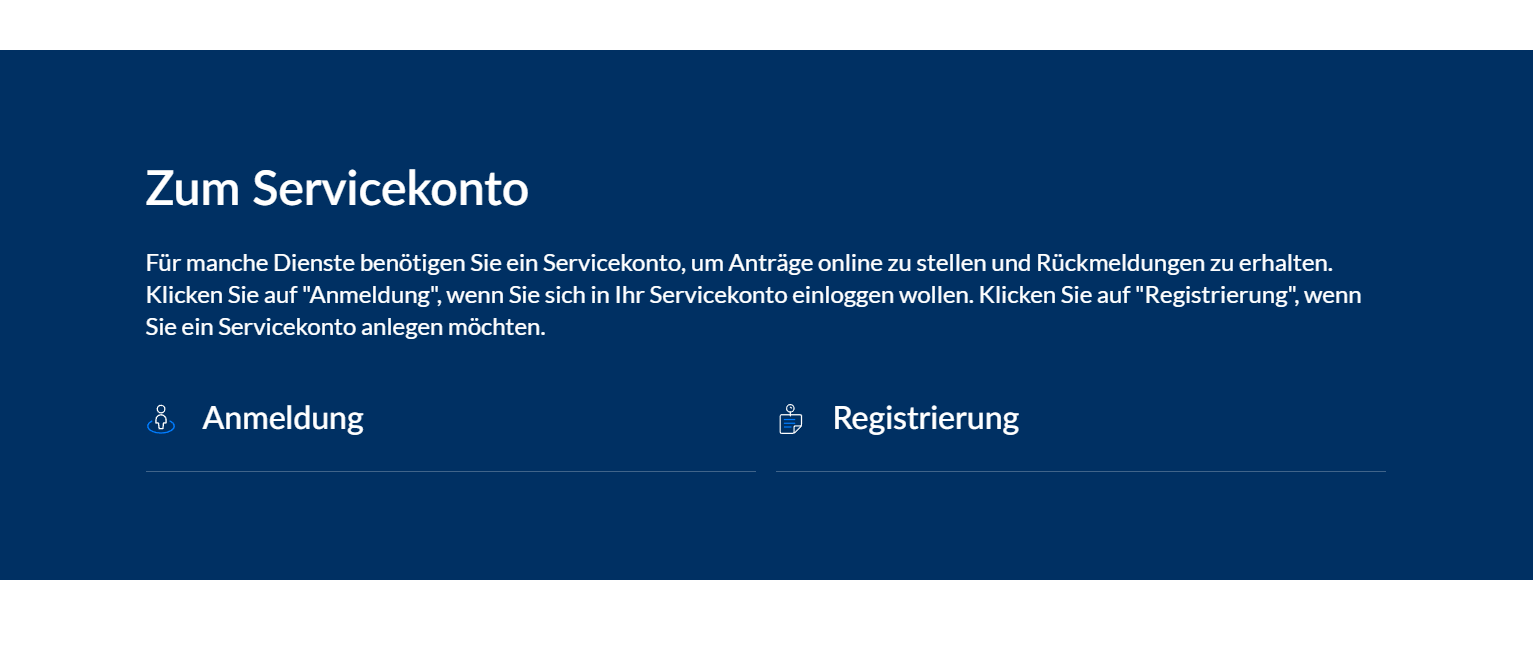Click the document icon beside Registrierung

coord(791,419)
